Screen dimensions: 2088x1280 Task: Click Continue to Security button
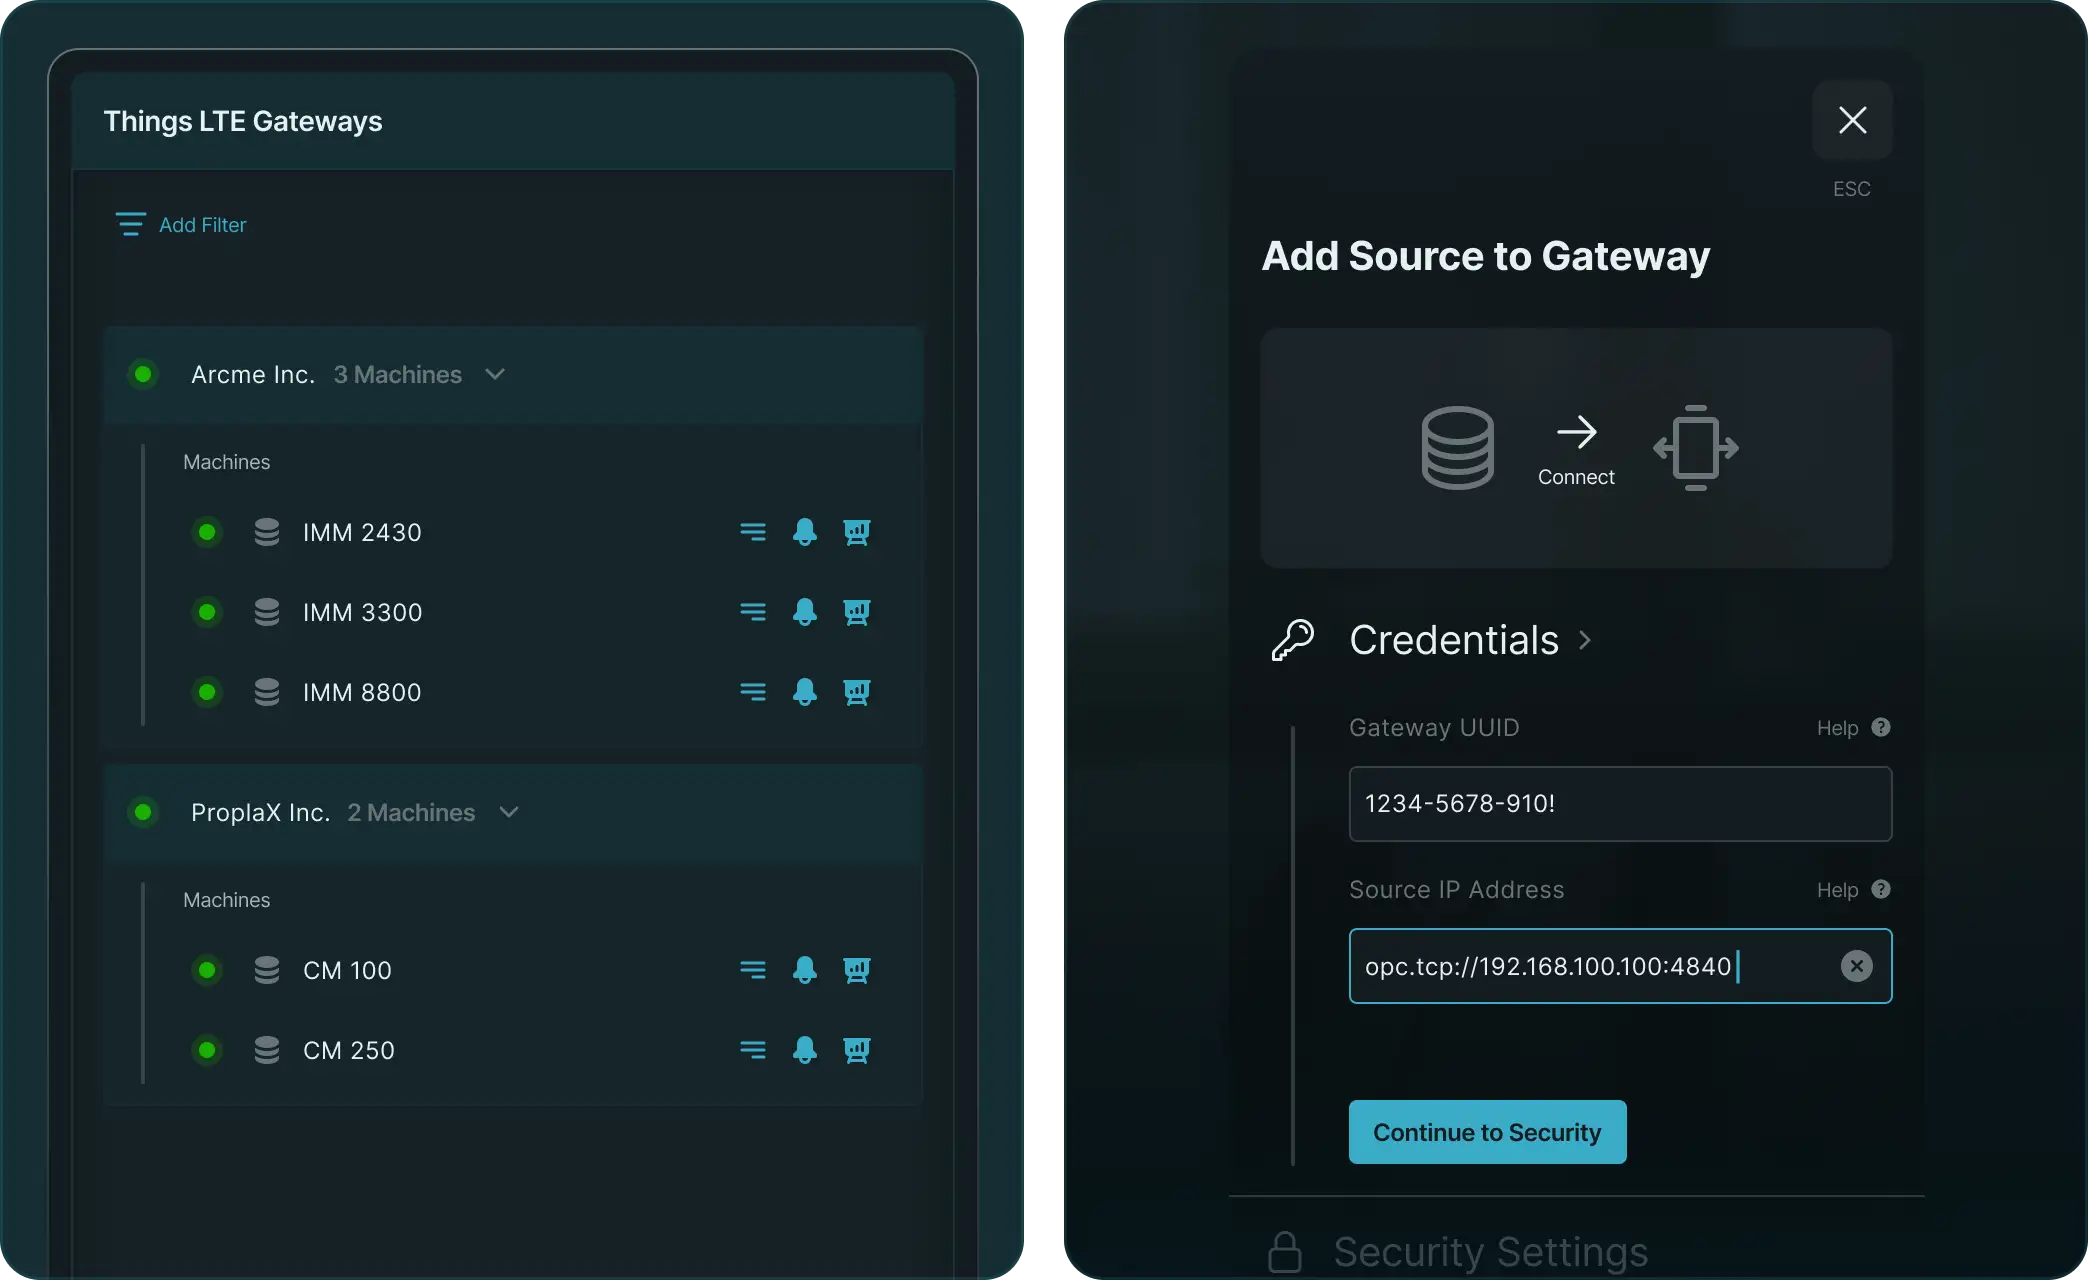[x=1487, y=1132]
